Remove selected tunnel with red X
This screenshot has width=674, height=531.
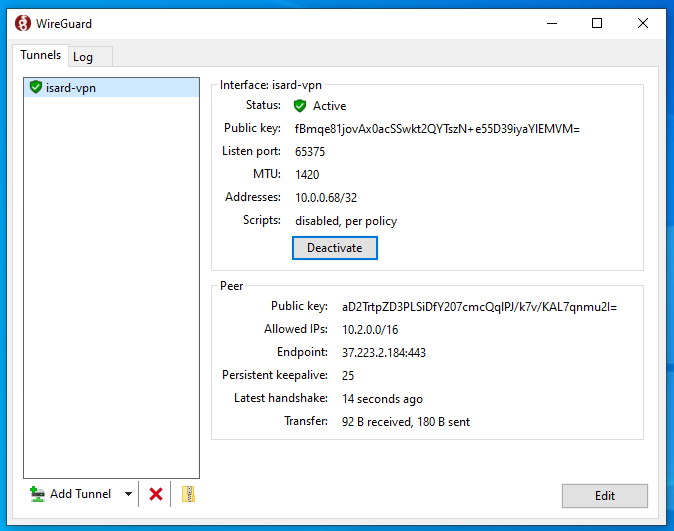click(x=156, y=494)
